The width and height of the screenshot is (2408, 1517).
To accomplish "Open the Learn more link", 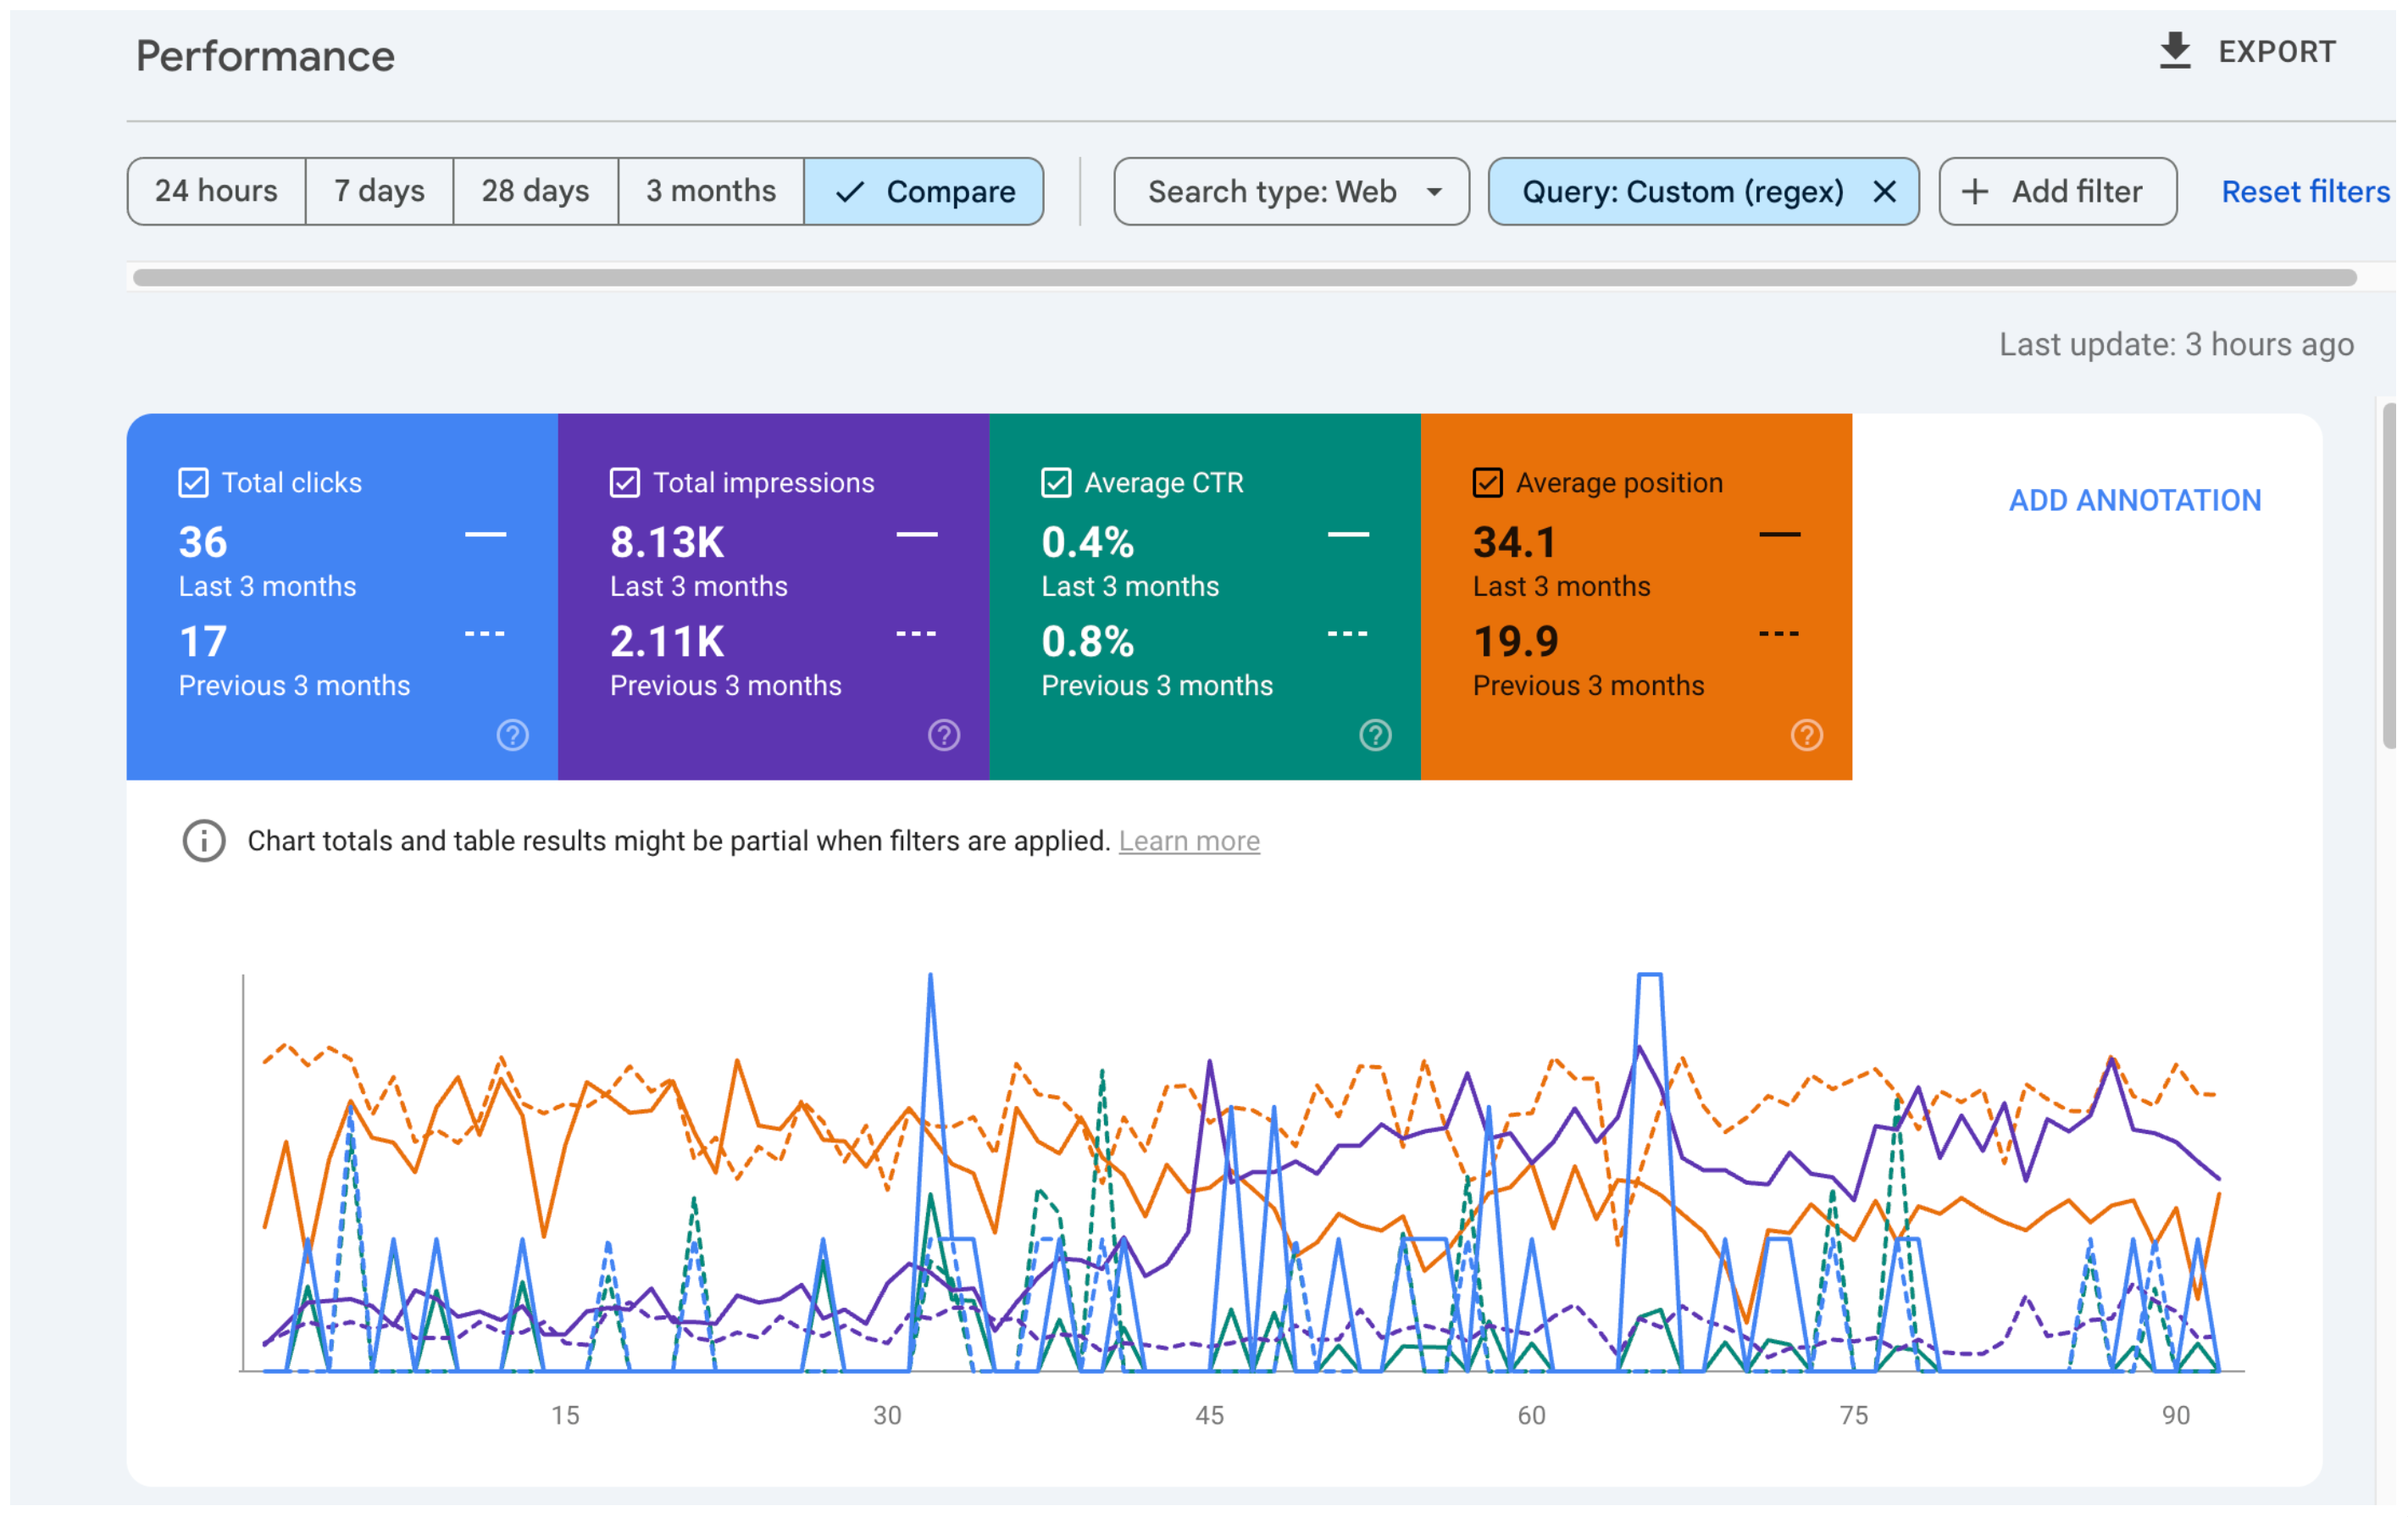I will (x=1189, y=841).
